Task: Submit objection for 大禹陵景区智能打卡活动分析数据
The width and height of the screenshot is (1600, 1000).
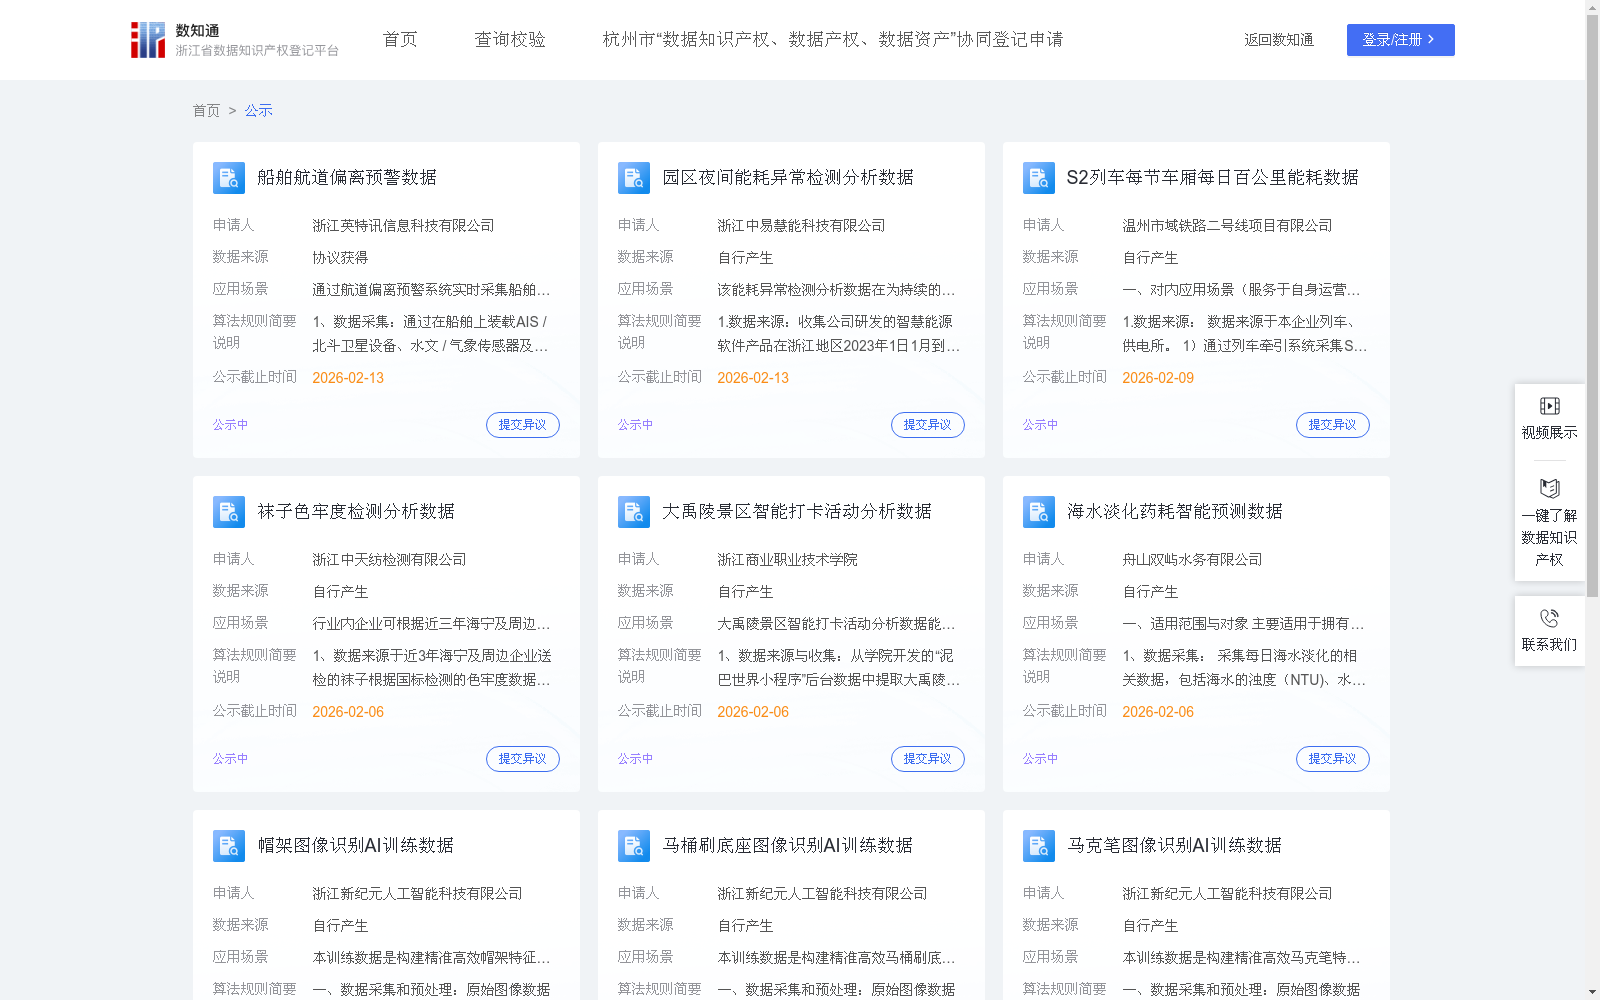Action: click(928, 759)
